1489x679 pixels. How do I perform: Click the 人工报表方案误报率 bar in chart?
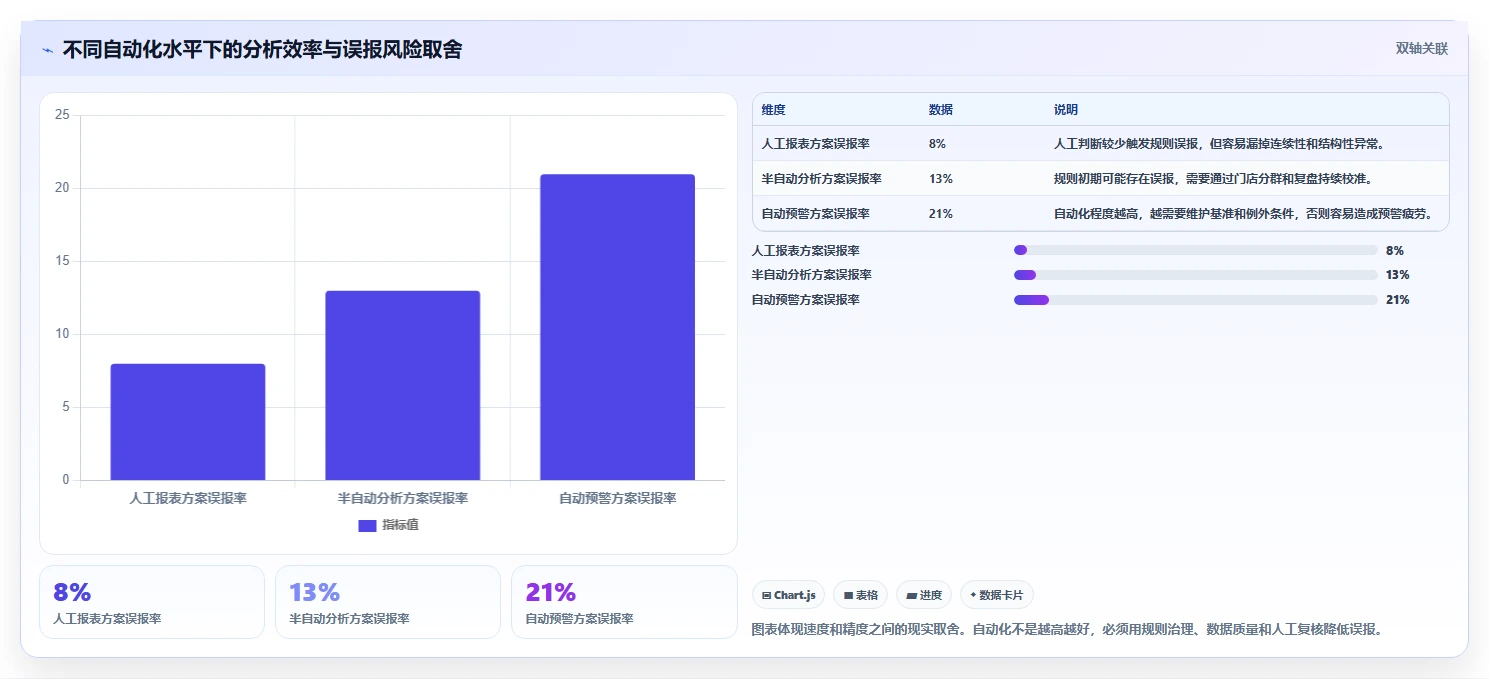point(188,422)
